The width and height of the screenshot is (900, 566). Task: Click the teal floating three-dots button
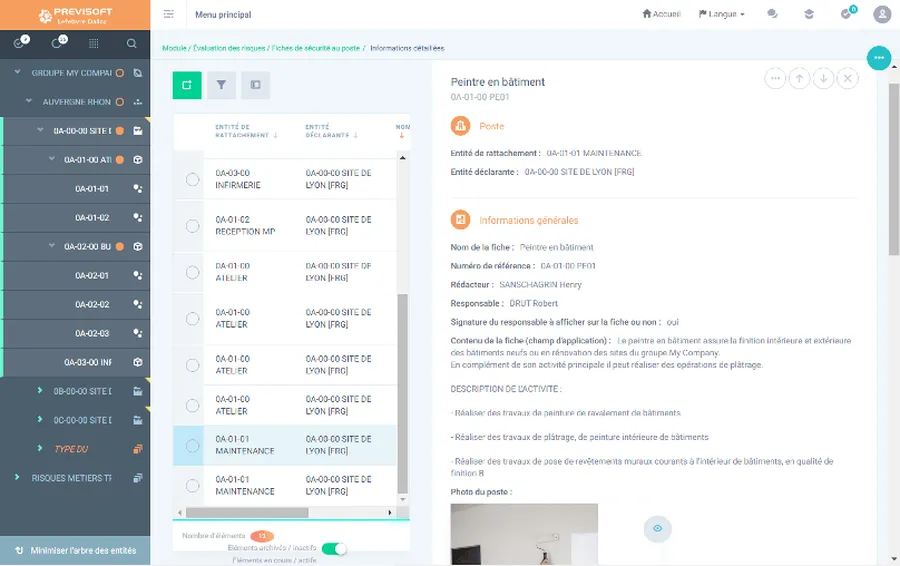pyautogui.click(x=878, y=58)
